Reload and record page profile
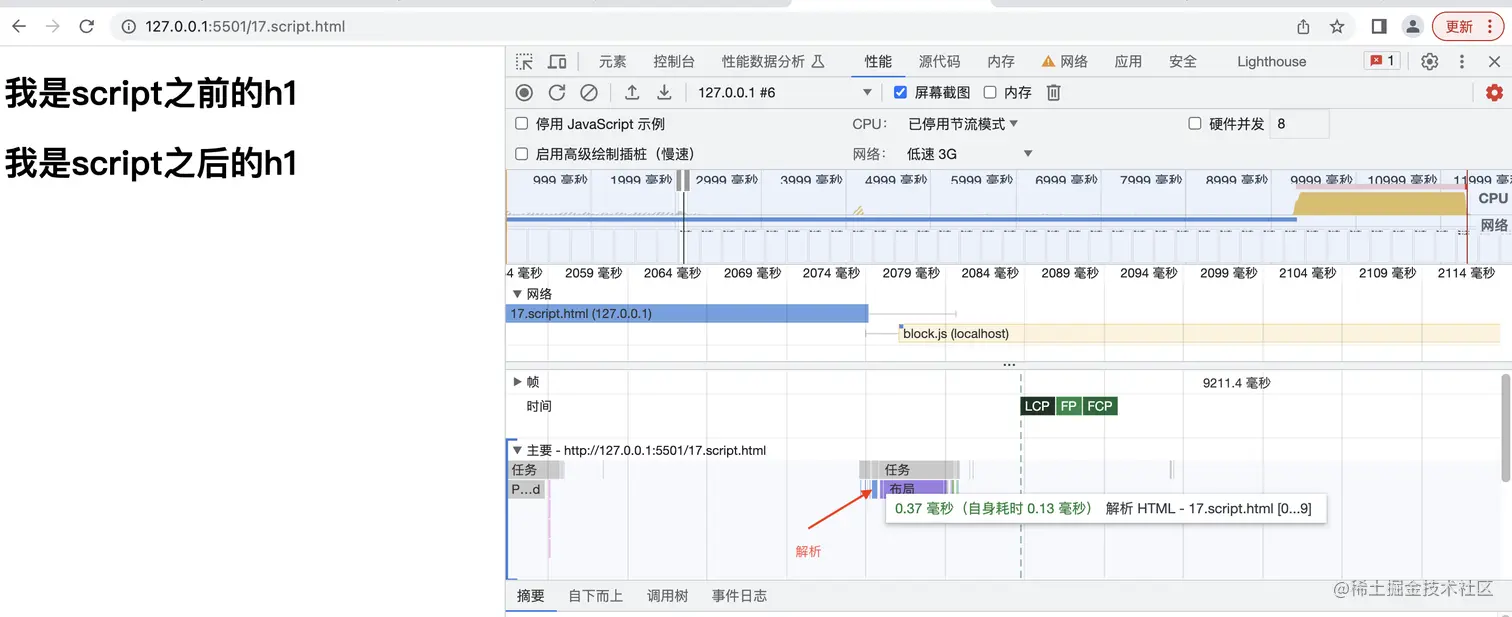 (557, 92)
